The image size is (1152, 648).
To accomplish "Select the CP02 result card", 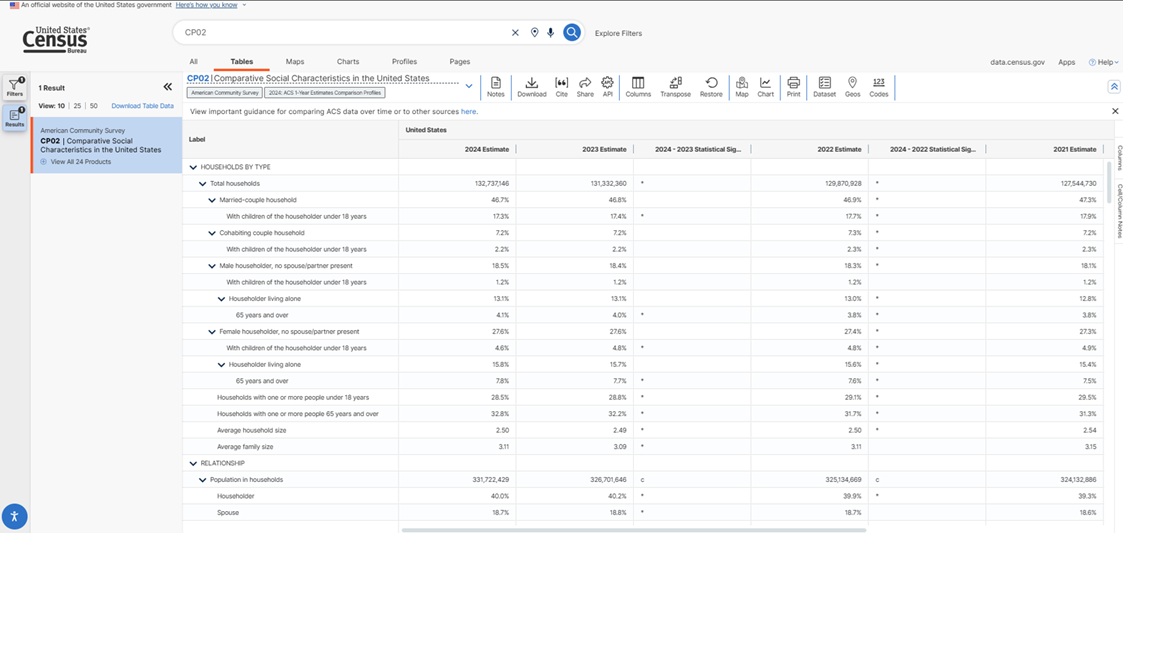I will tap(107, 145).
